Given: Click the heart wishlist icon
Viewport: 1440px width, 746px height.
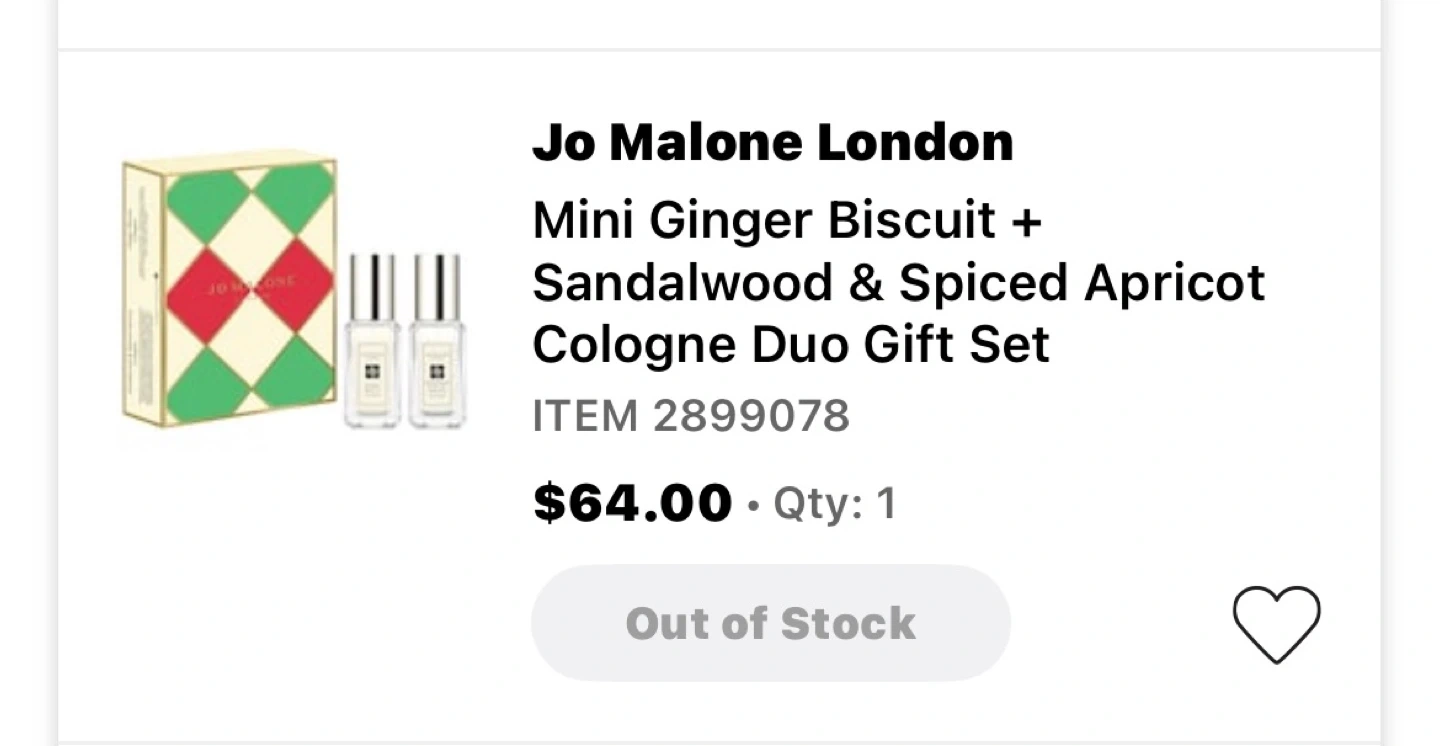Looking at the screenshot, I should pyautogui.click(x=1276, y=624).
